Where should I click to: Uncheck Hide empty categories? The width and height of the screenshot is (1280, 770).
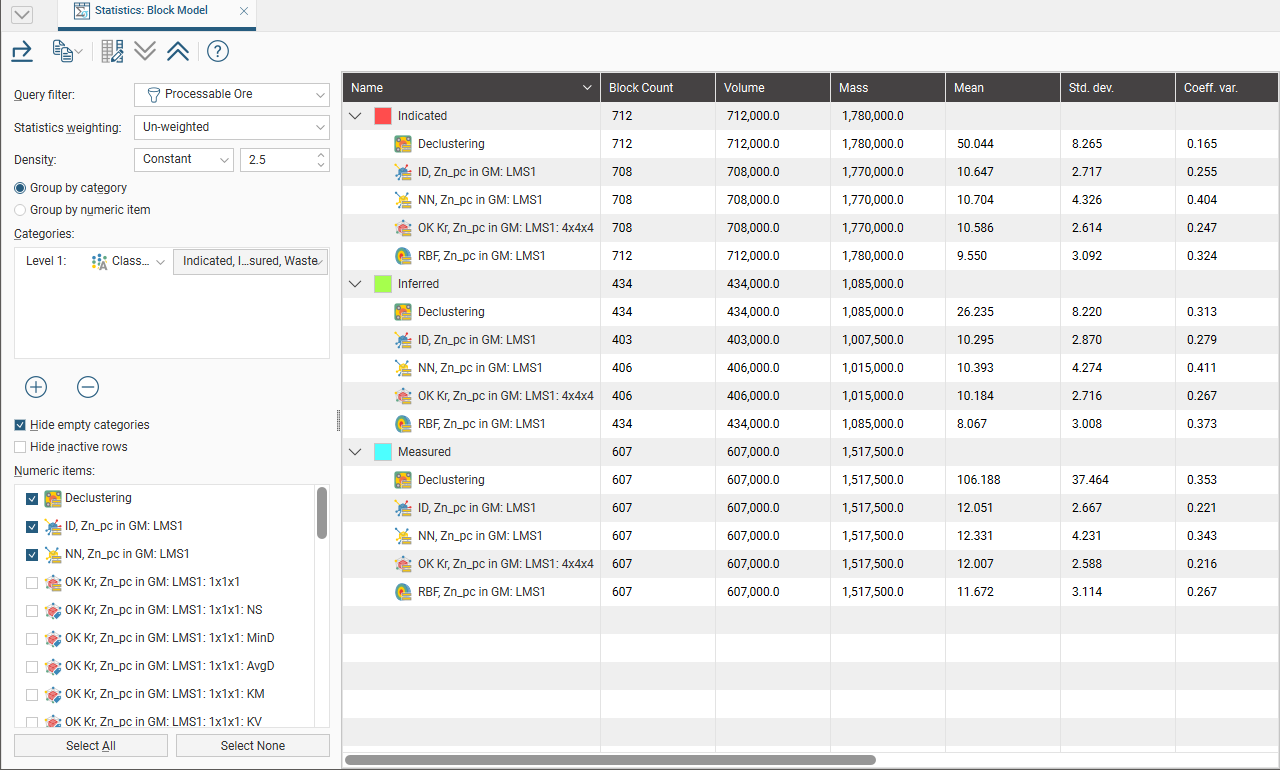point(20,425)
